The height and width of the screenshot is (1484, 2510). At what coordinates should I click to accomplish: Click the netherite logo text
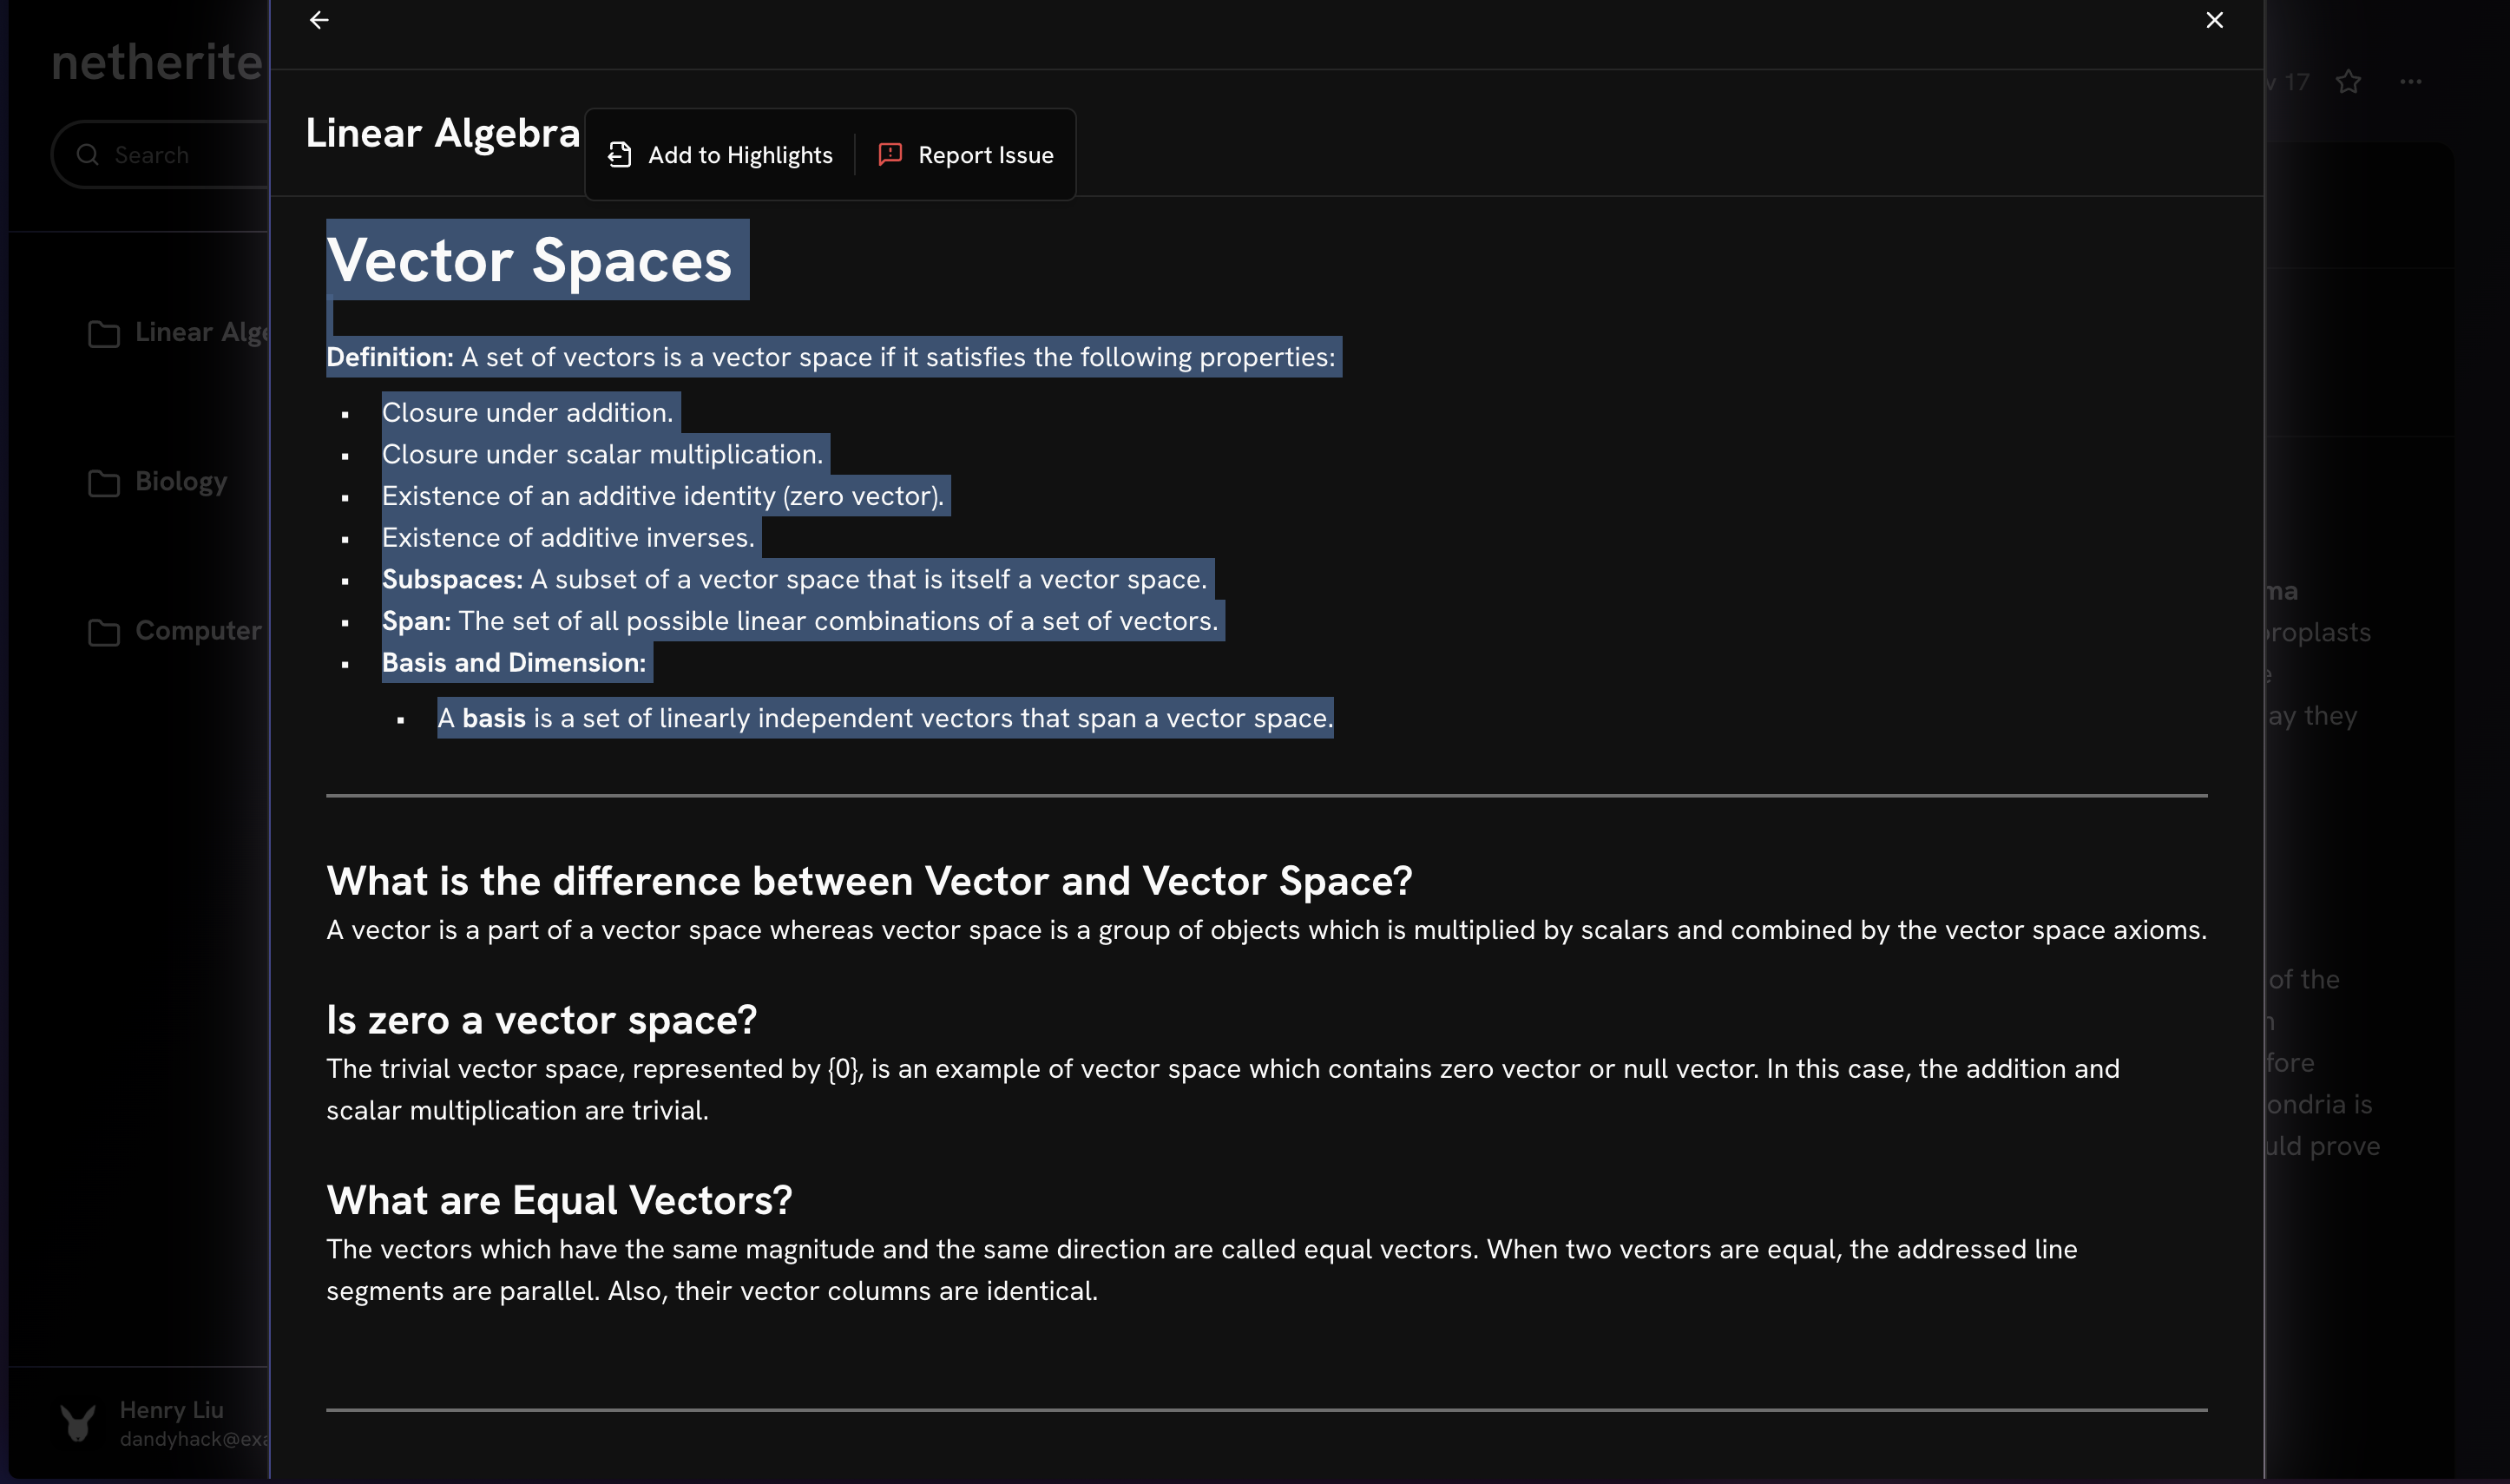tap(157, 62)
